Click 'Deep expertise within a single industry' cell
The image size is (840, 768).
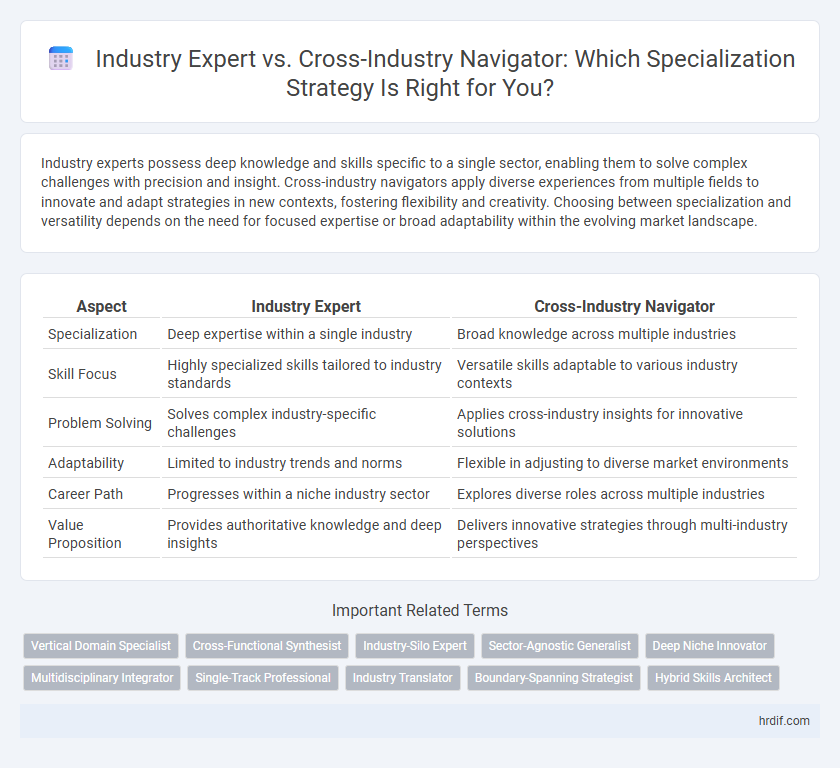click(x=306, y=334)
